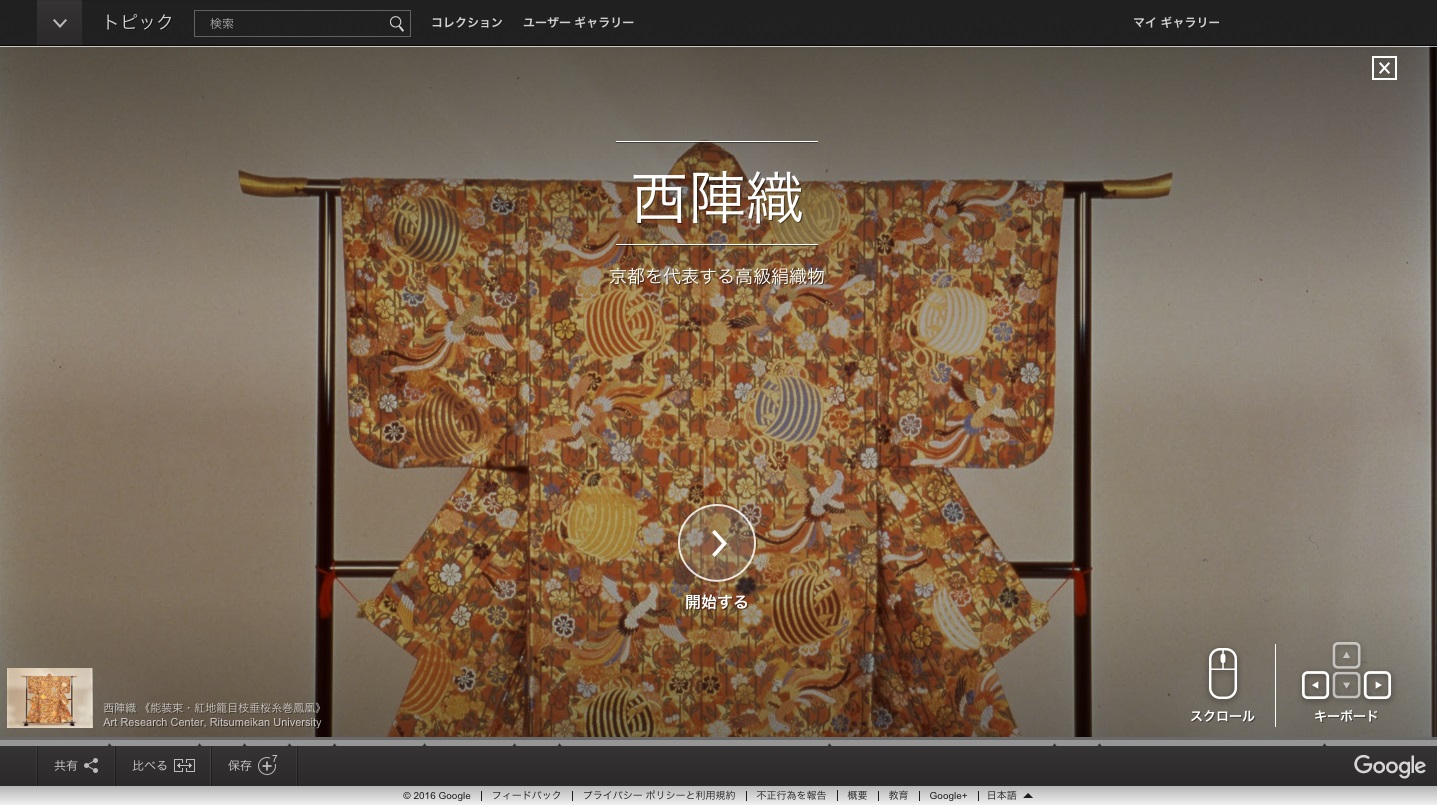Click the Google logo
The width and height of the screenshot is (1437, 805).
pyautogui.click(x=1389, y=766)
